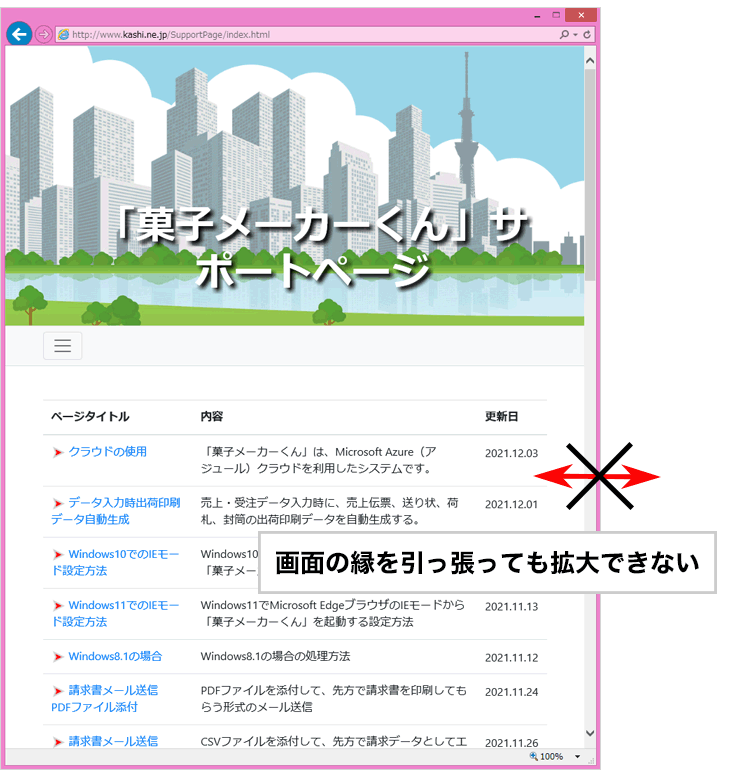Click the 100% zoom magnifier icon
This screenshot has width=729, height=779.
coord(533,756)
